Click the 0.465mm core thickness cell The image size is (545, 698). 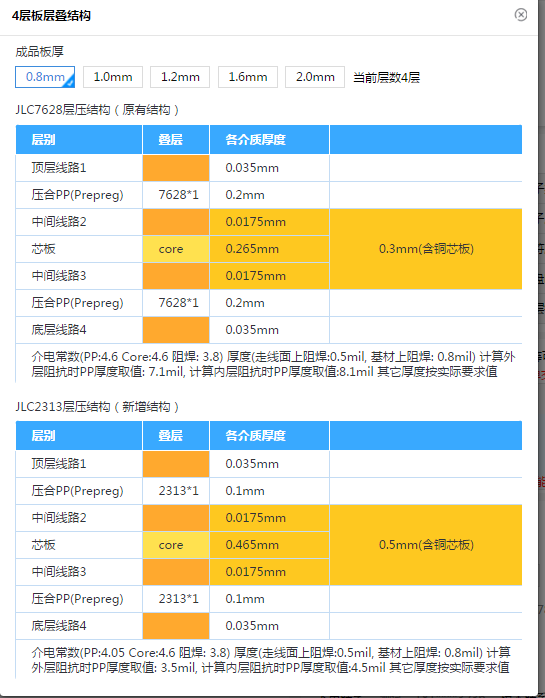(x=269, y=545)
